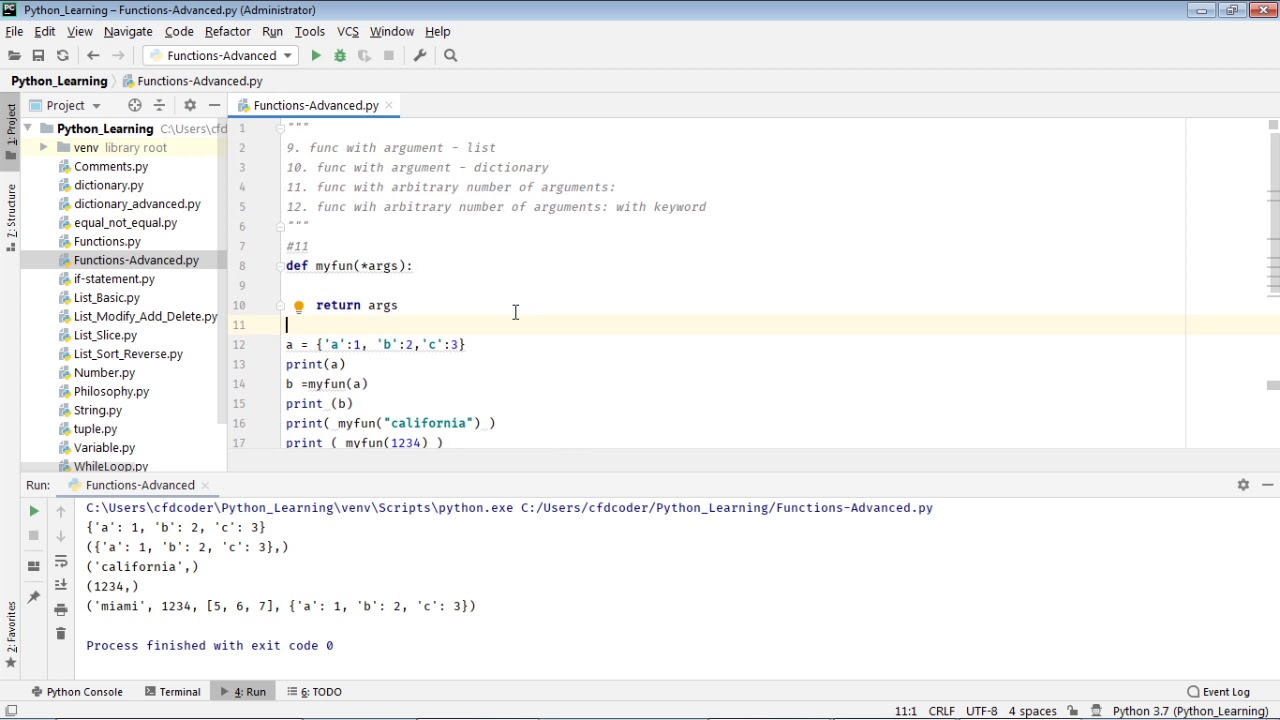Click the Open folder toolbar icon

(x=14, y=56)
